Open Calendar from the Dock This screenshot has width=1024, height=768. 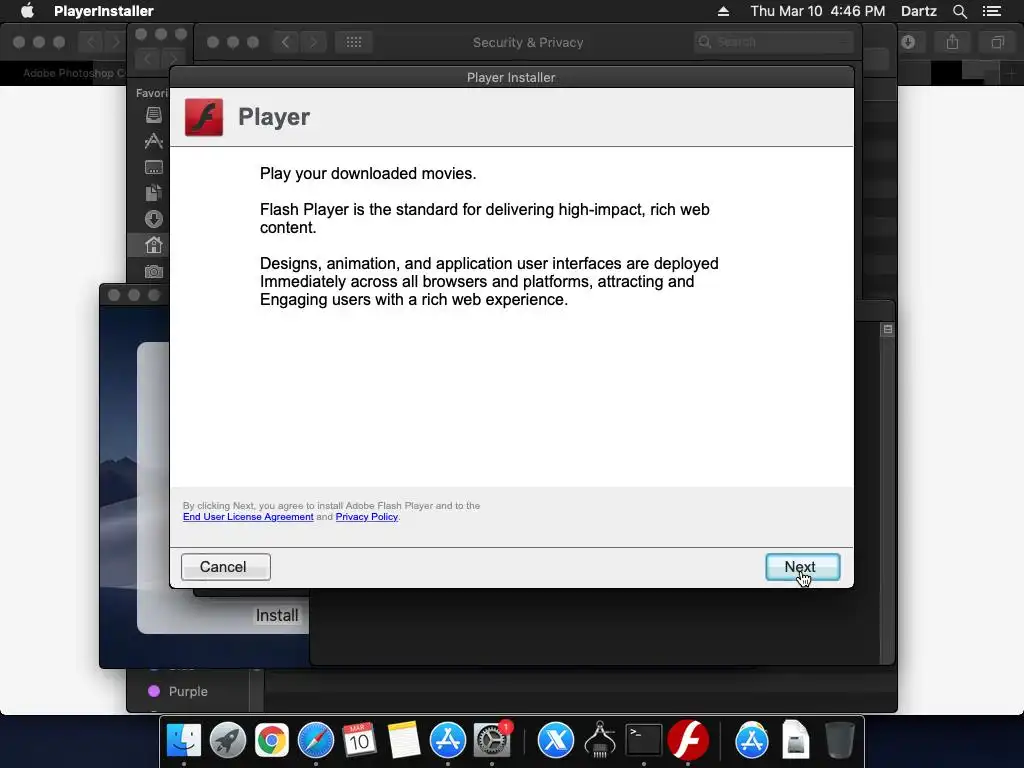coord(359,741)
